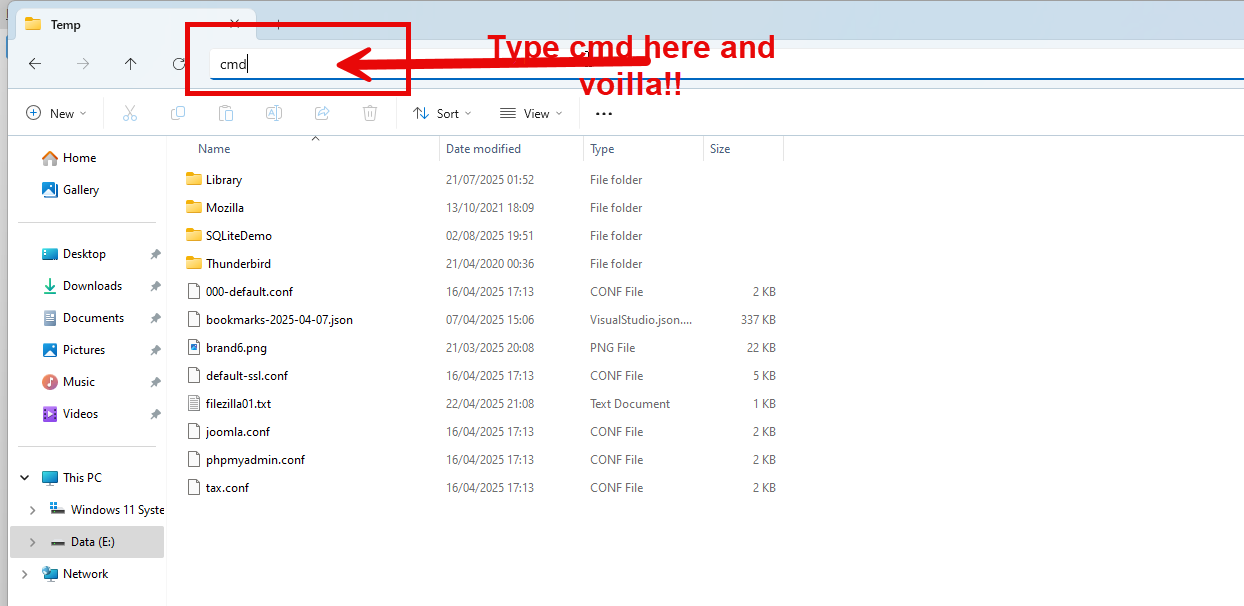
Task: Unpin Documents via its pin icon
Action: [155, 318]
